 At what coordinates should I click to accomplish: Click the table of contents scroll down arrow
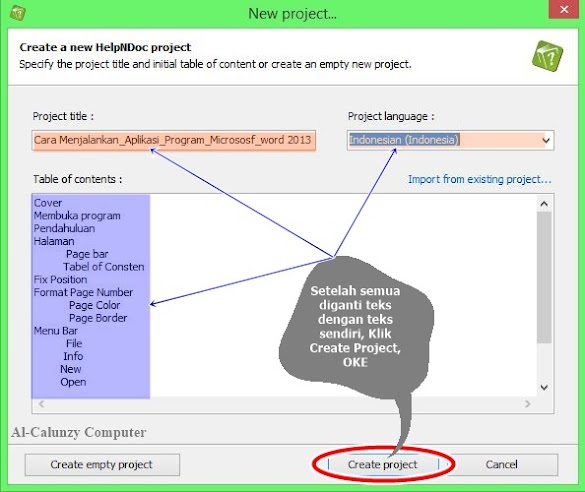coord(544,388)
